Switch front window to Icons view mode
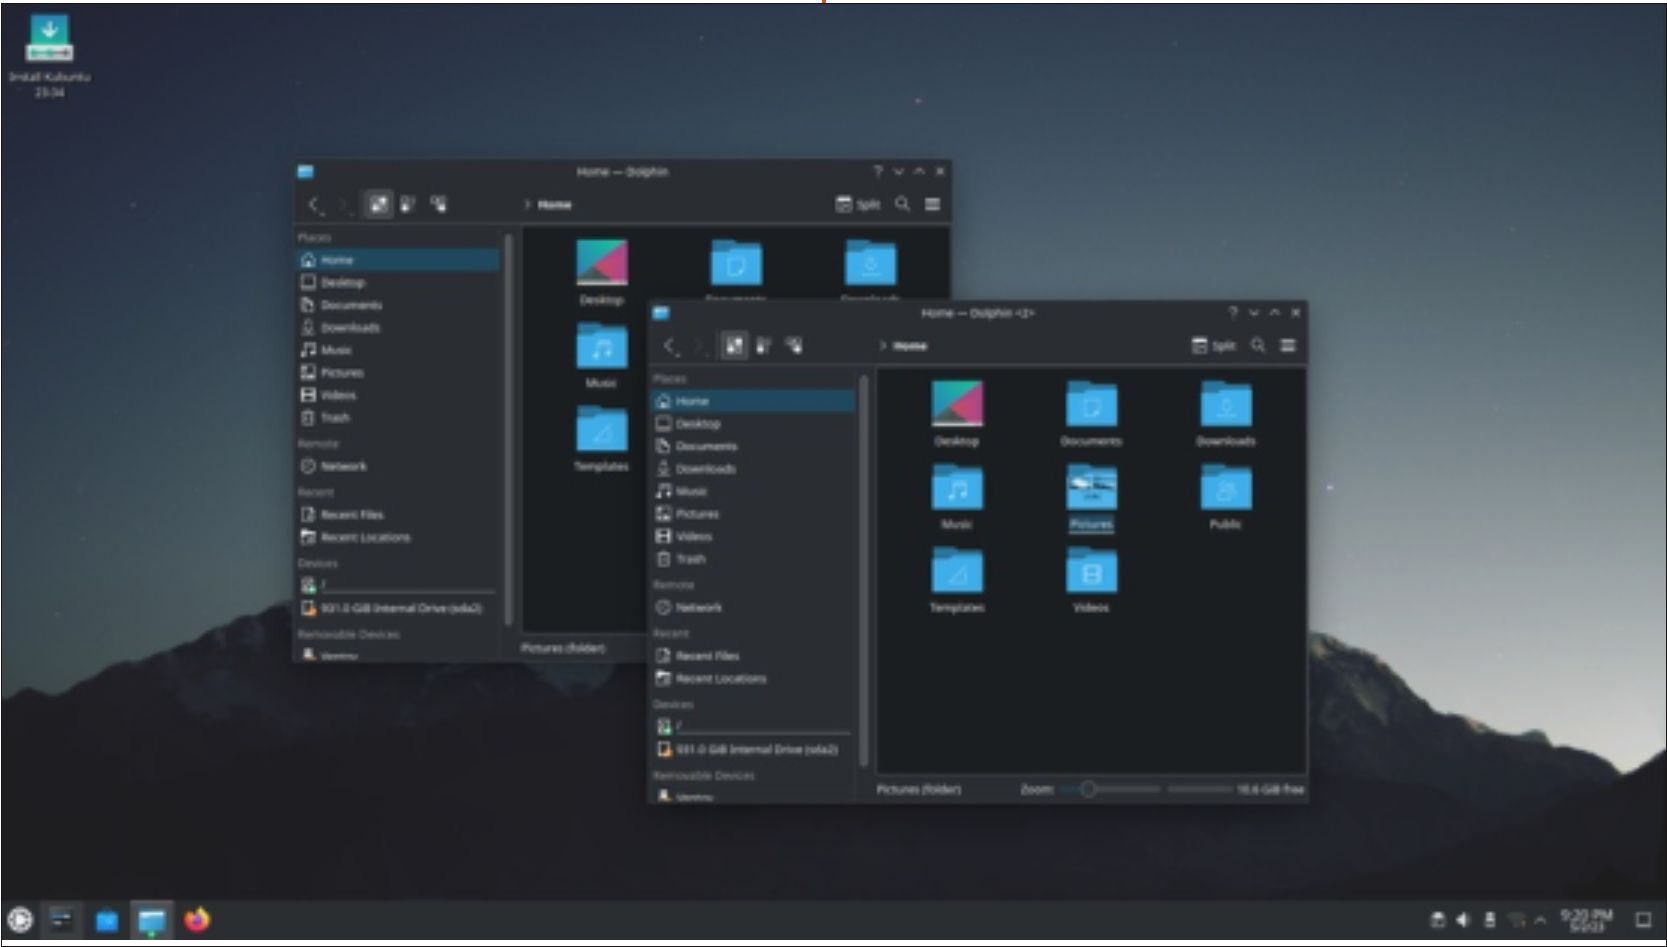This screenshot has width=1667, height=947. (735, 346)
